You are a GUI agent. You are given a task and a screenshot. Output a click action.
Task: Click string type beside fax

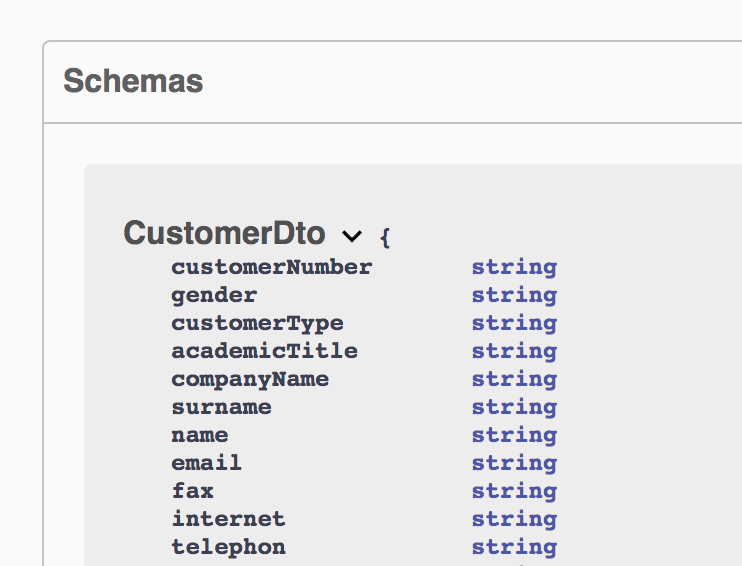[x=514, y=491]
